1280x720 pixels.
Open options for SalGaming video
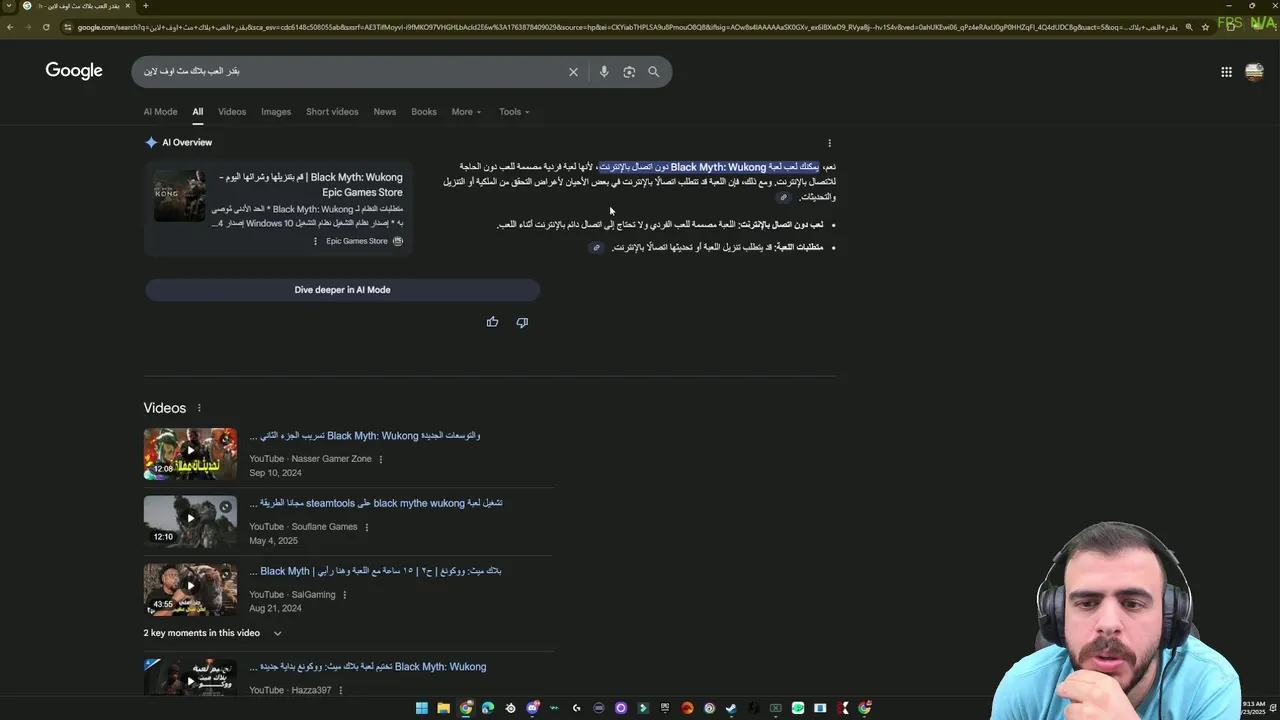345,595
